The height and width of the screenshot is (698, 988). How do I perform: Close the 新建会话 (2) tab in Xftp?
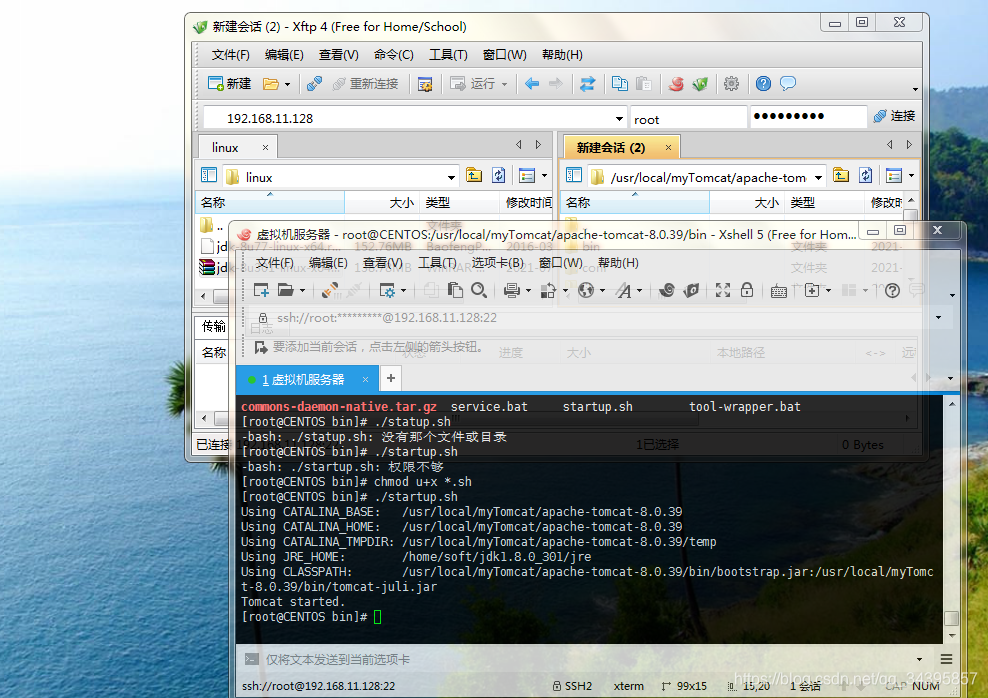pos(668,147)
